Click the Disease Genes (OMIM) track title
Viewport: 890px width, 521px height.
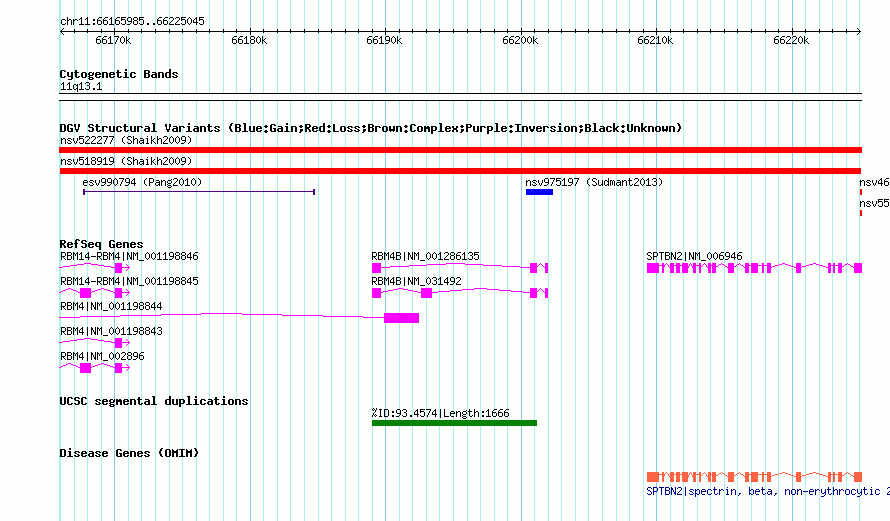tap(129, 453)
